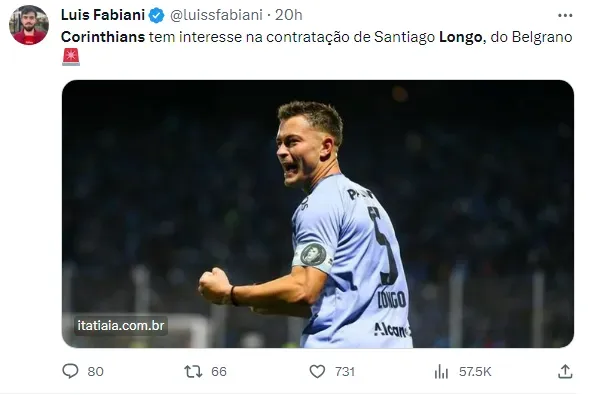The width and height of the screenshot is (595, 395).
Task: Click the share upload icon
Action: [x=565, y=371]
